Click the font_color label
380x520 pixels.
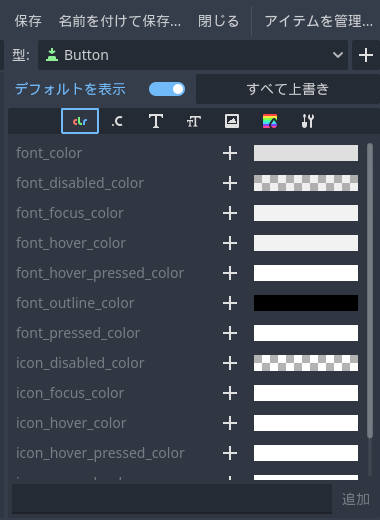tap(49, 153)
